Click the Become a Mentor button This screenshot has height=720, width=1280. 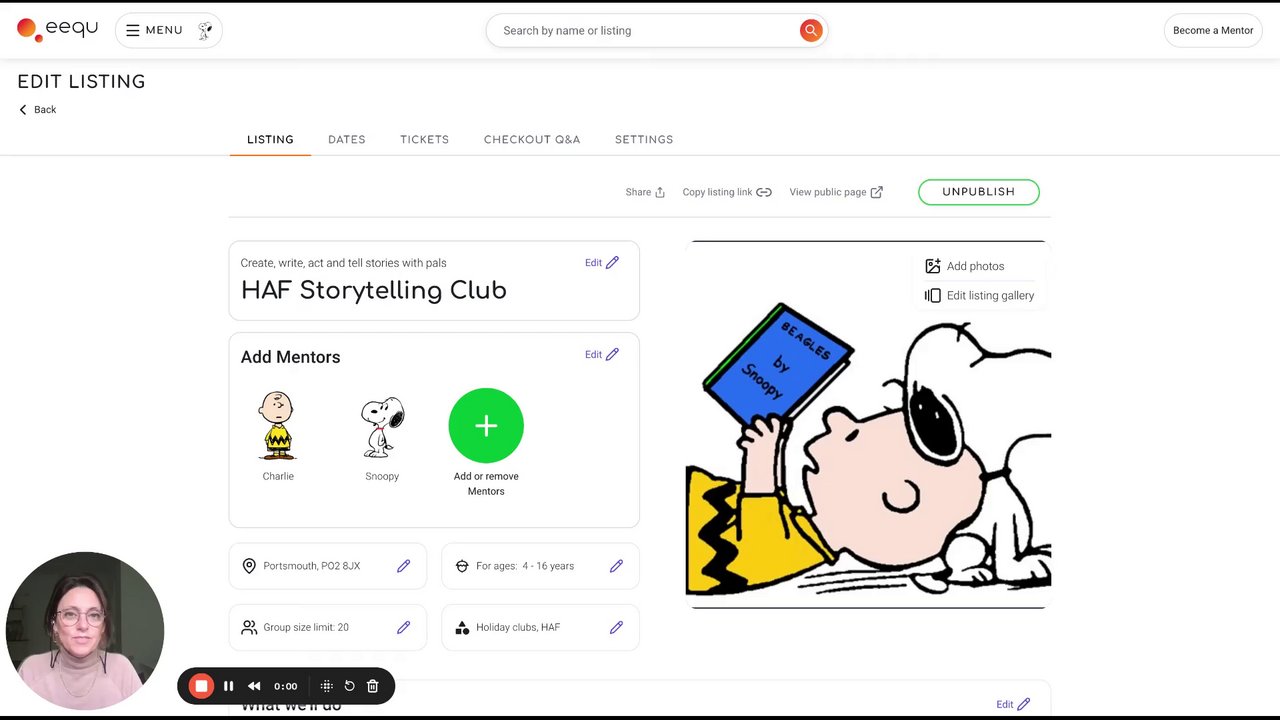(1213, 30)
